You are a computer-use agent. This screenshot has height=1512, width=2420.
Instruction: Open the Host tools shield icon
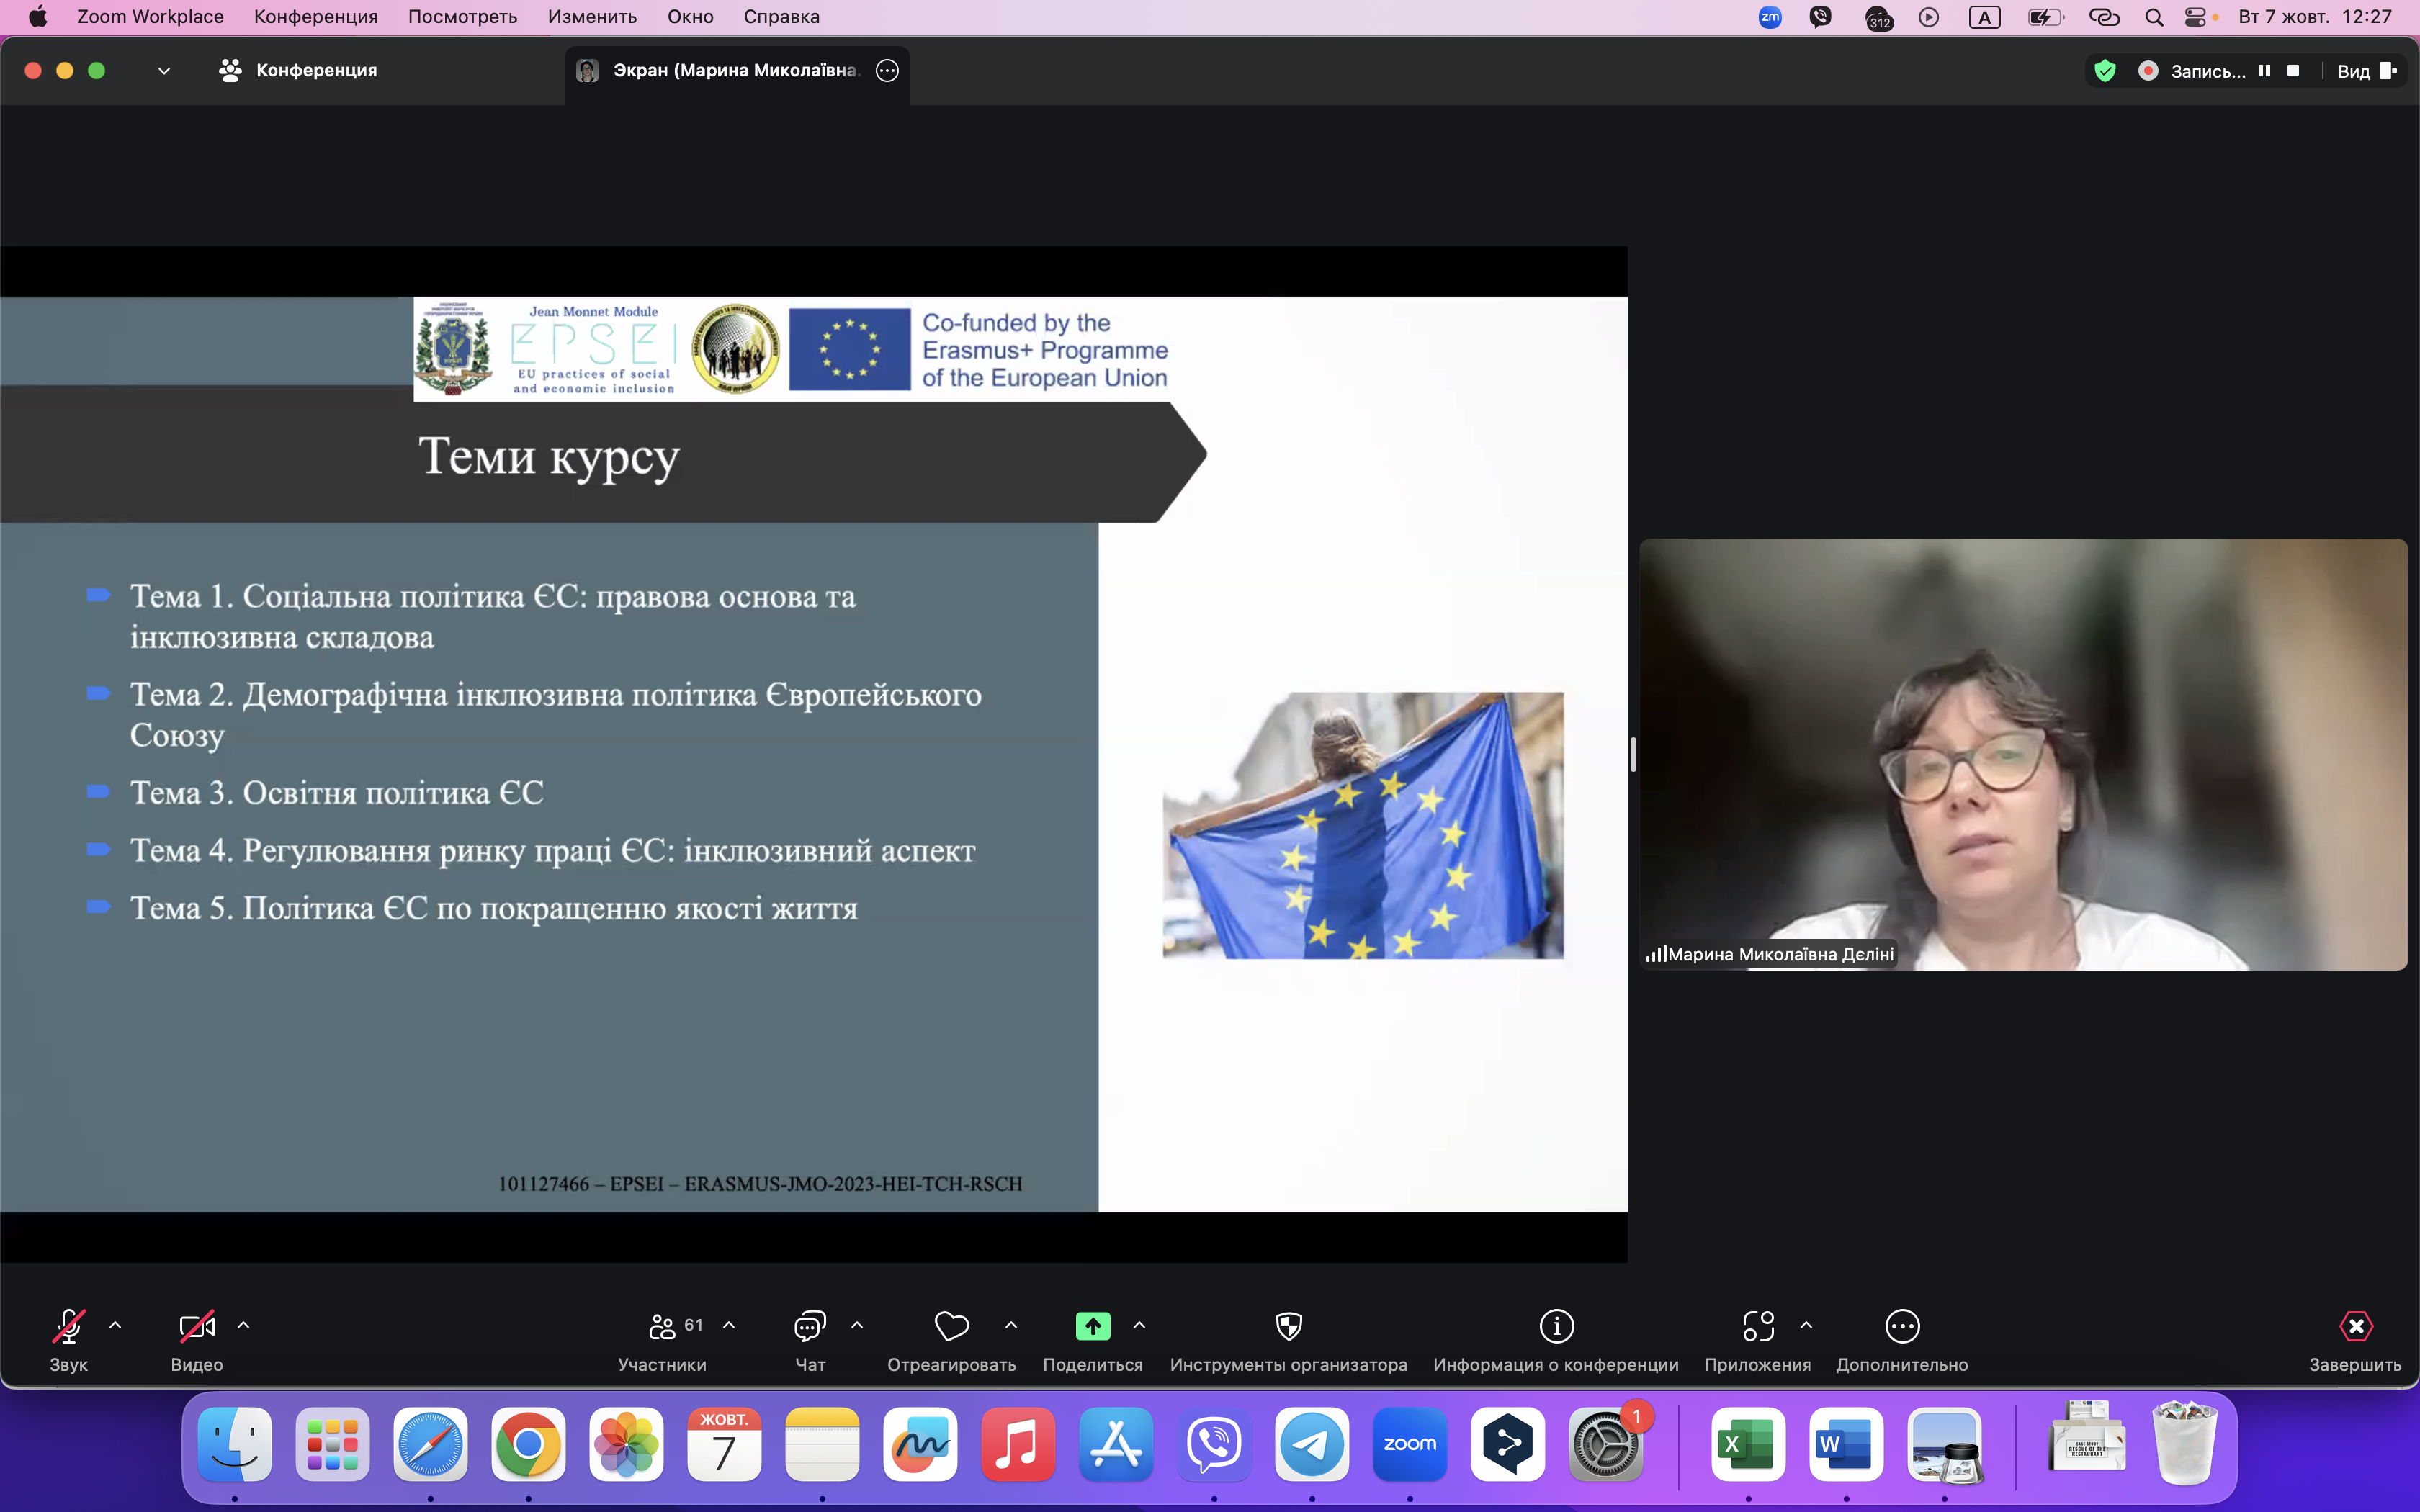(1288, 1327)
